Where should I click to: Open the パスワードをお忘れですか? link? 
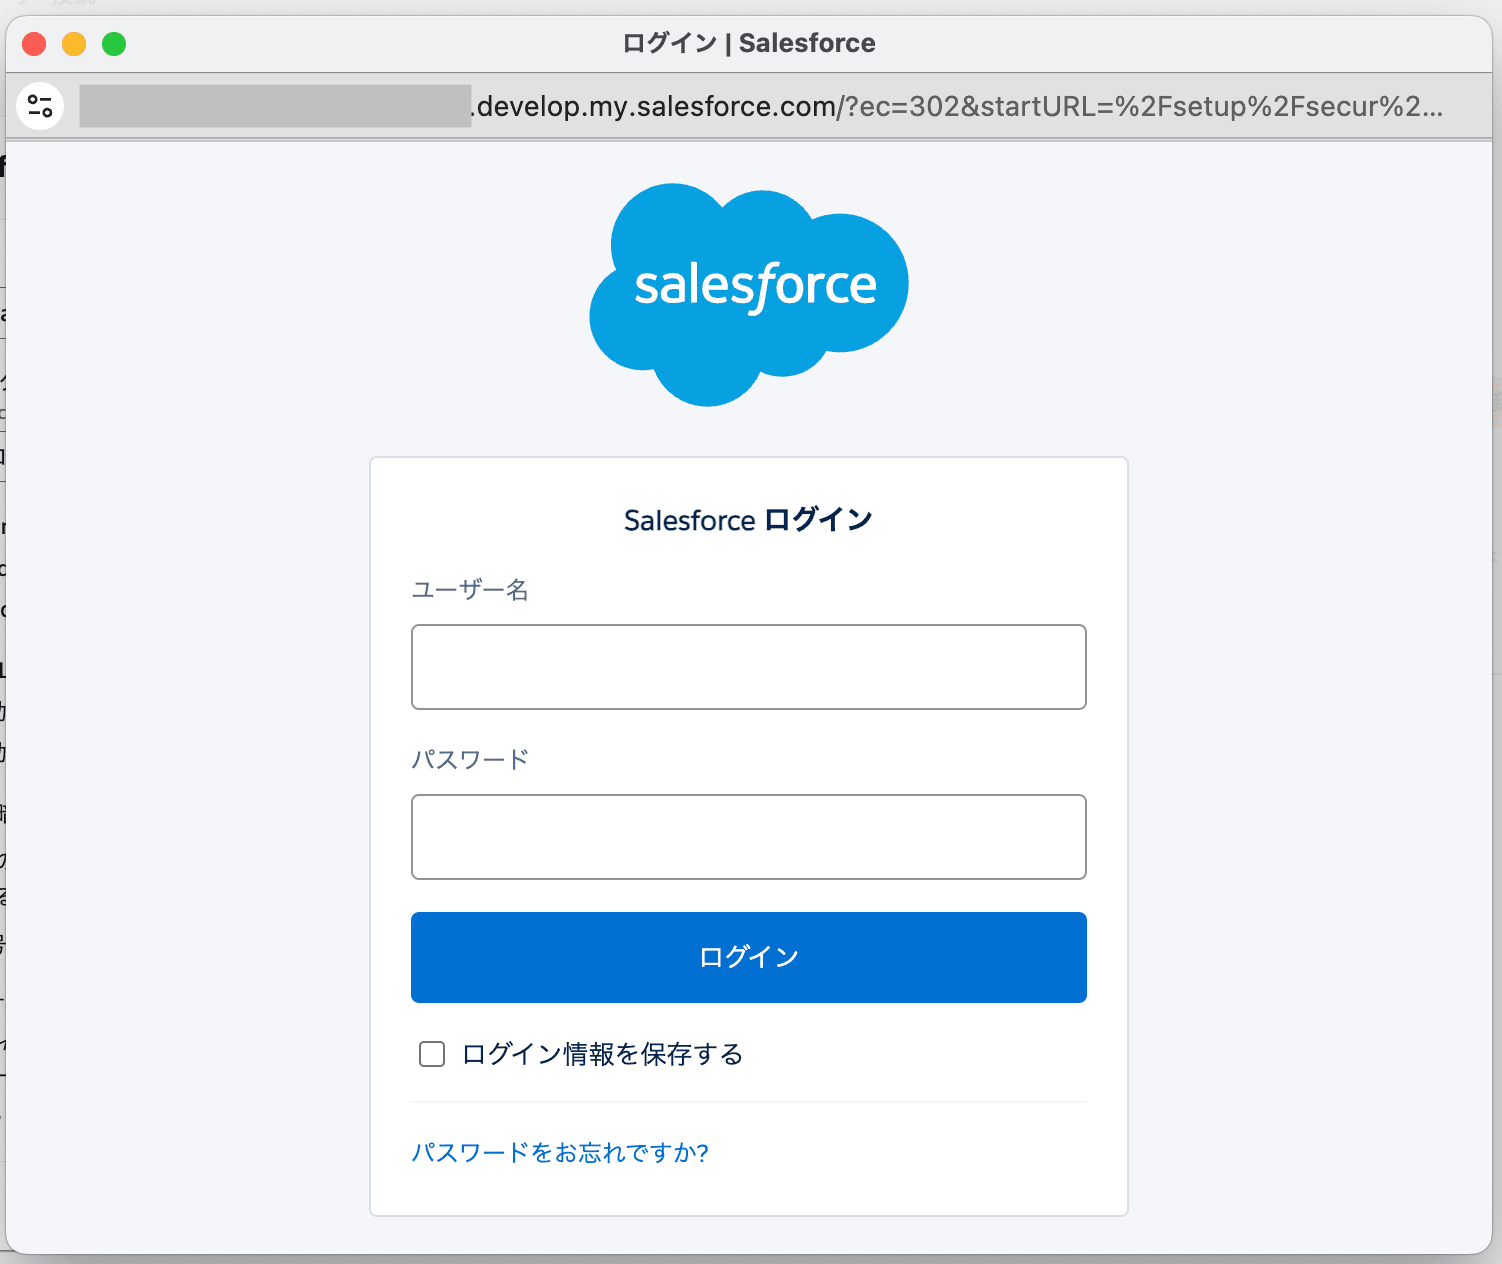[x=560, y=1153]
